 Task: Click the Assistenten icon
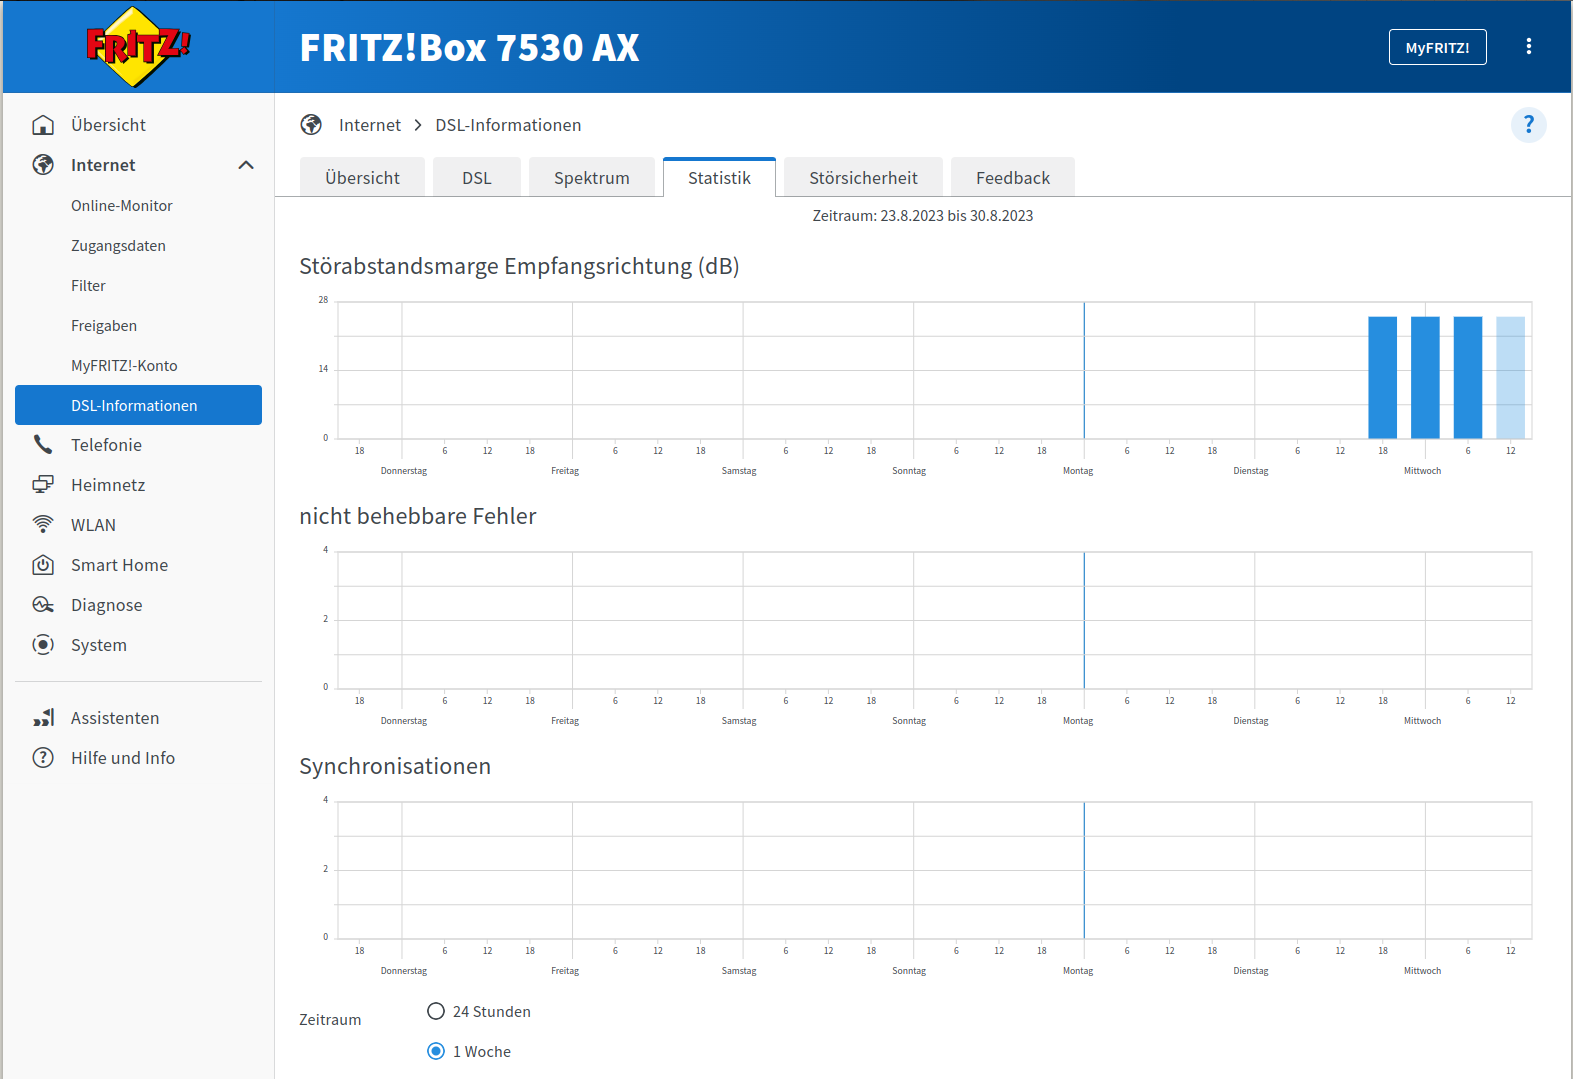click(43, 718)
